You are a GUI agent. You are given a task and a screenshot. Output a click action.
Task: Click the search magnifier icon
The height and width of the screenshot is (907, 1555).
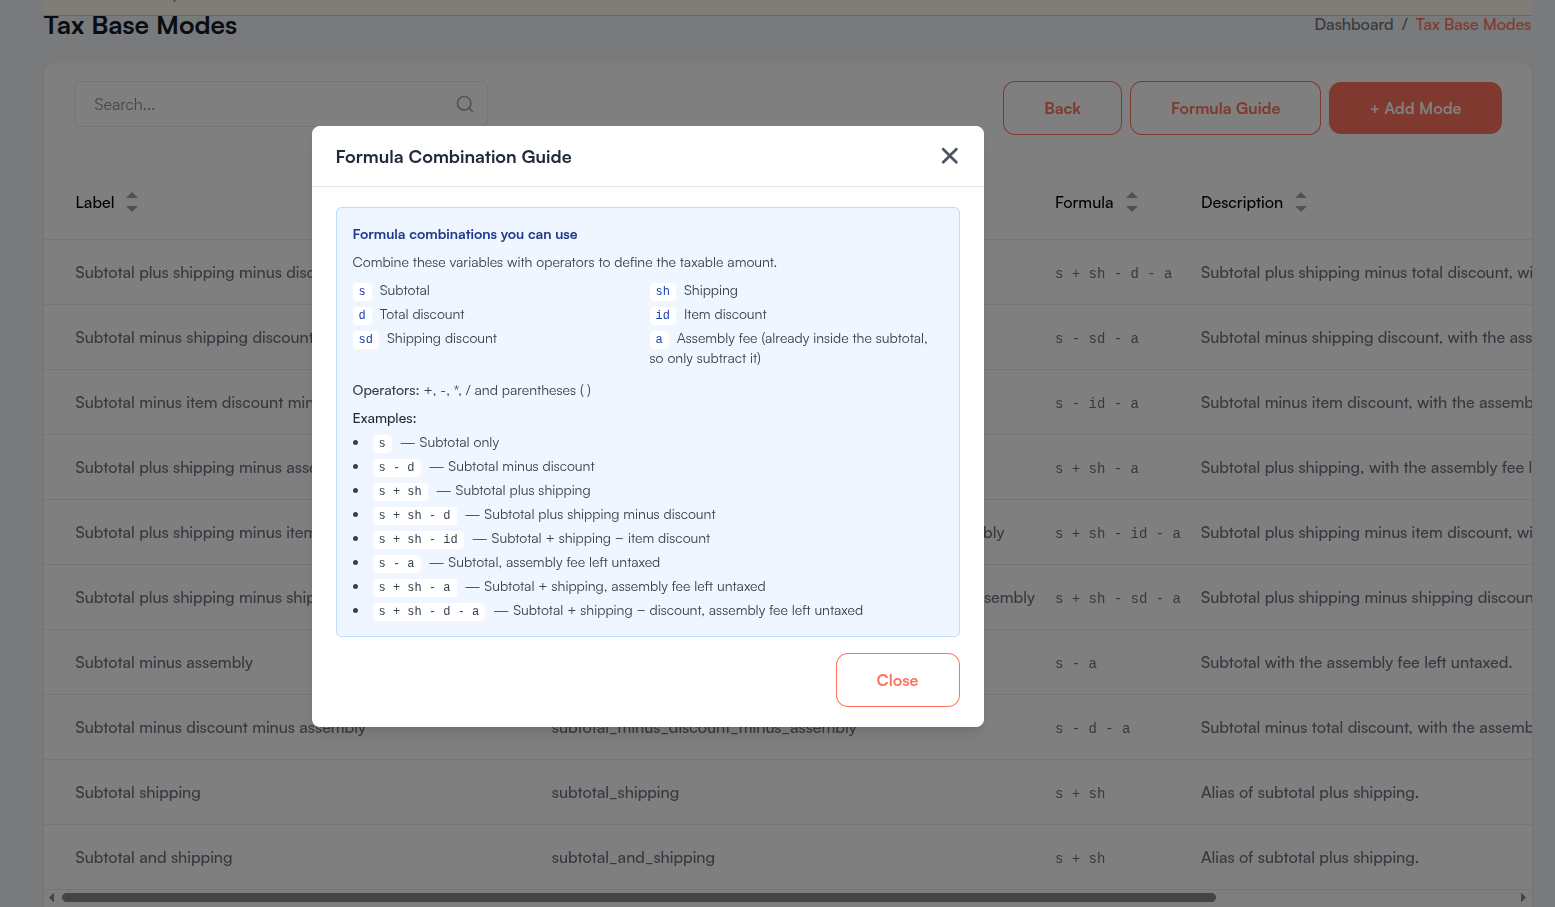(465, 104)
